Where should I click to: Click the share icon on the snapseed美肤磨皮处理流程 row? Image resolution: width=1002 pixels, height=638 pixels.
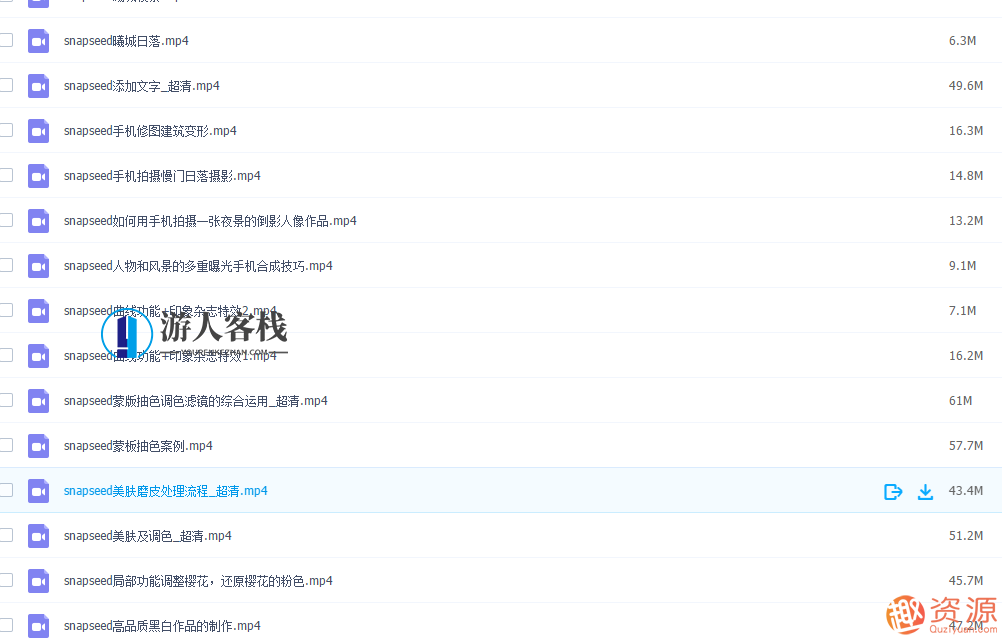point(892,491)
